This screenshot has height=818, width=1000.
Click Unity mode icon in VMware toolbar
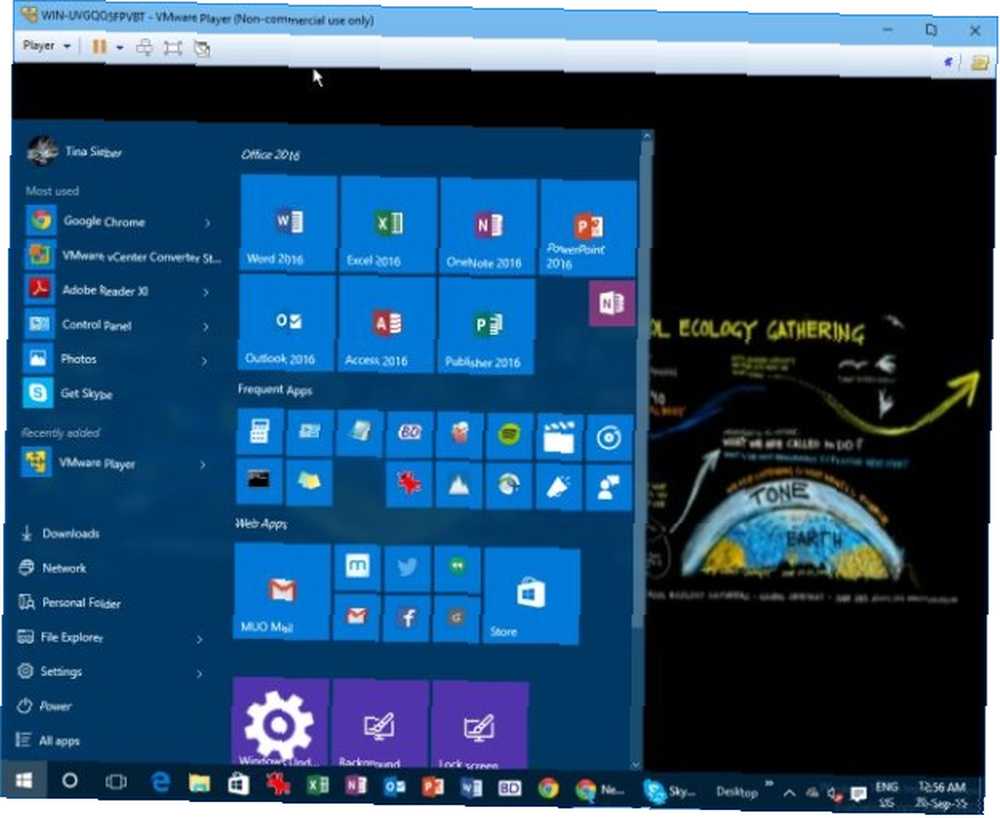pos(202,48)
